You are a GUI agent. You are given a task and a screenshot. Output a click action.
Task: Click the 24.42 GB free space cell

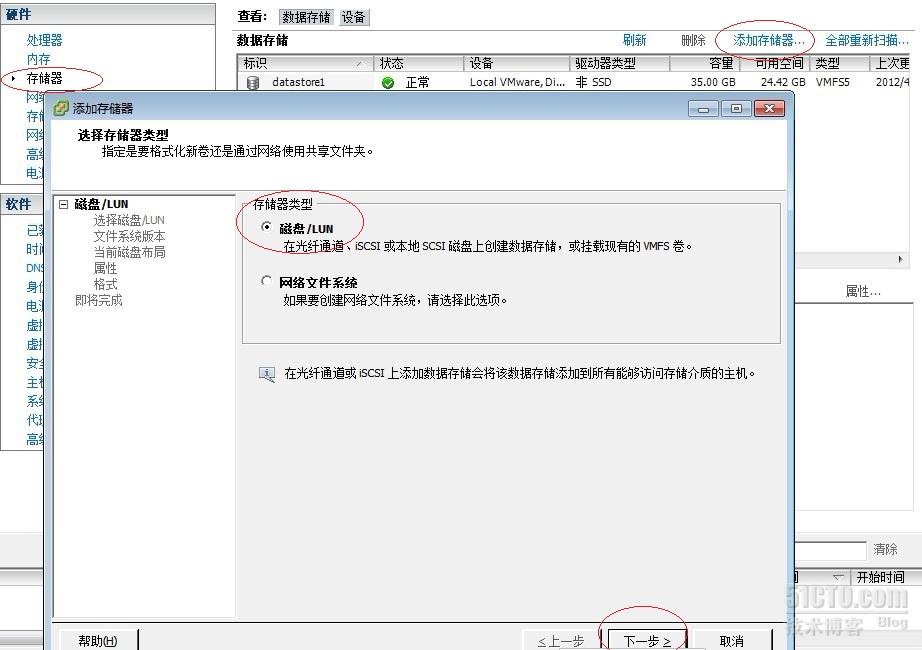[x=783, y=82]
